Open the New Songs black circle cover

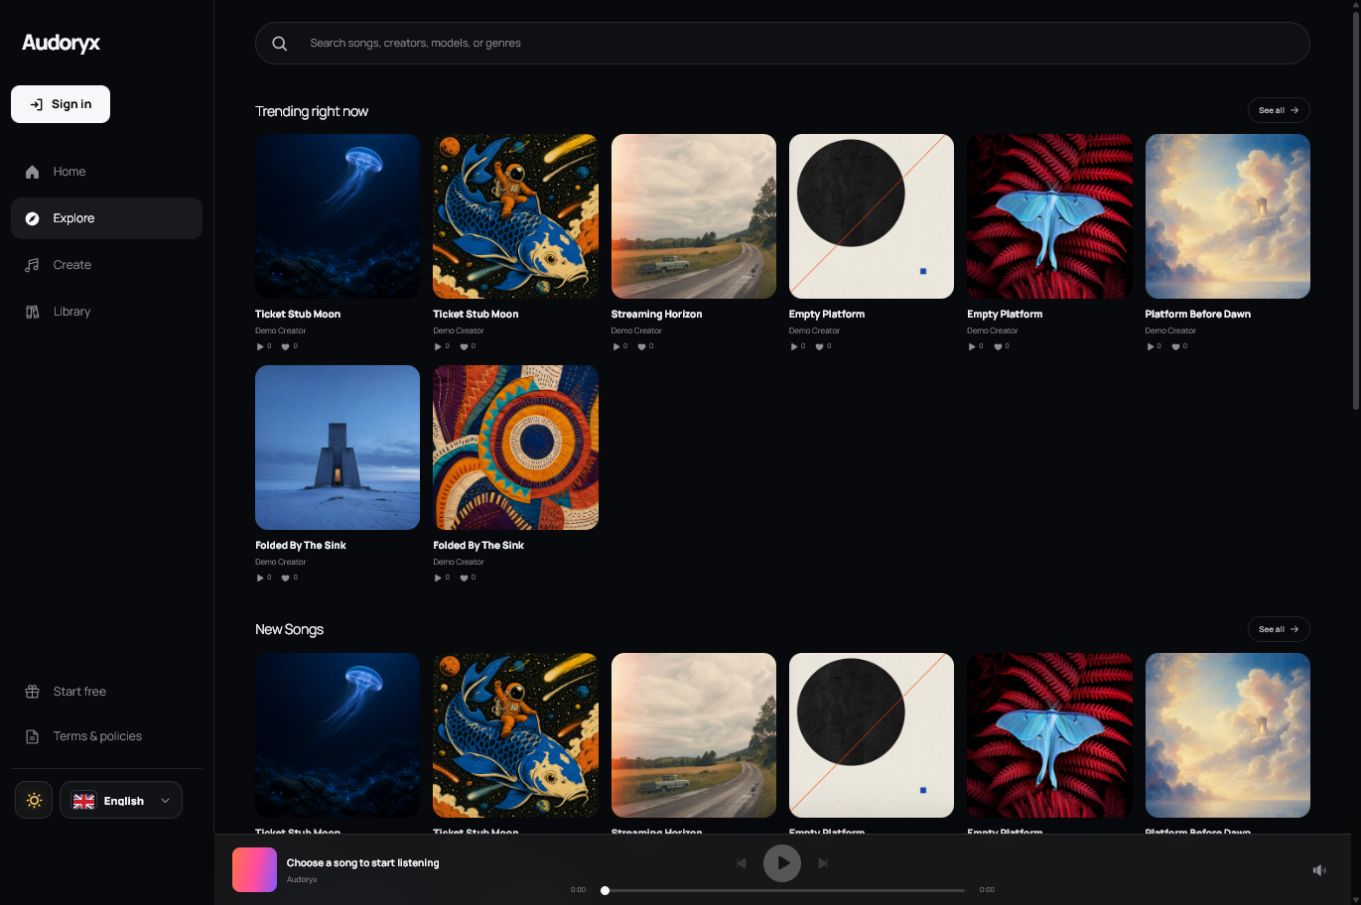tap(871, 735)
